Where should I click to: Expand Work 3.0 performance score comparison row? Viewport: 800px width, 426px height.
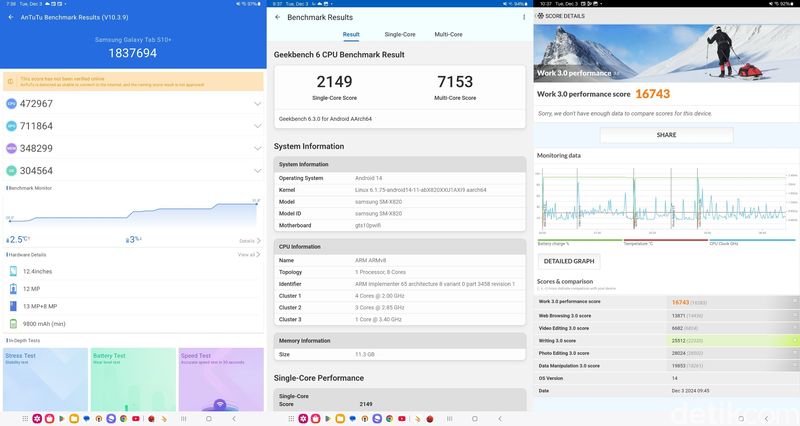click(795, 302)
